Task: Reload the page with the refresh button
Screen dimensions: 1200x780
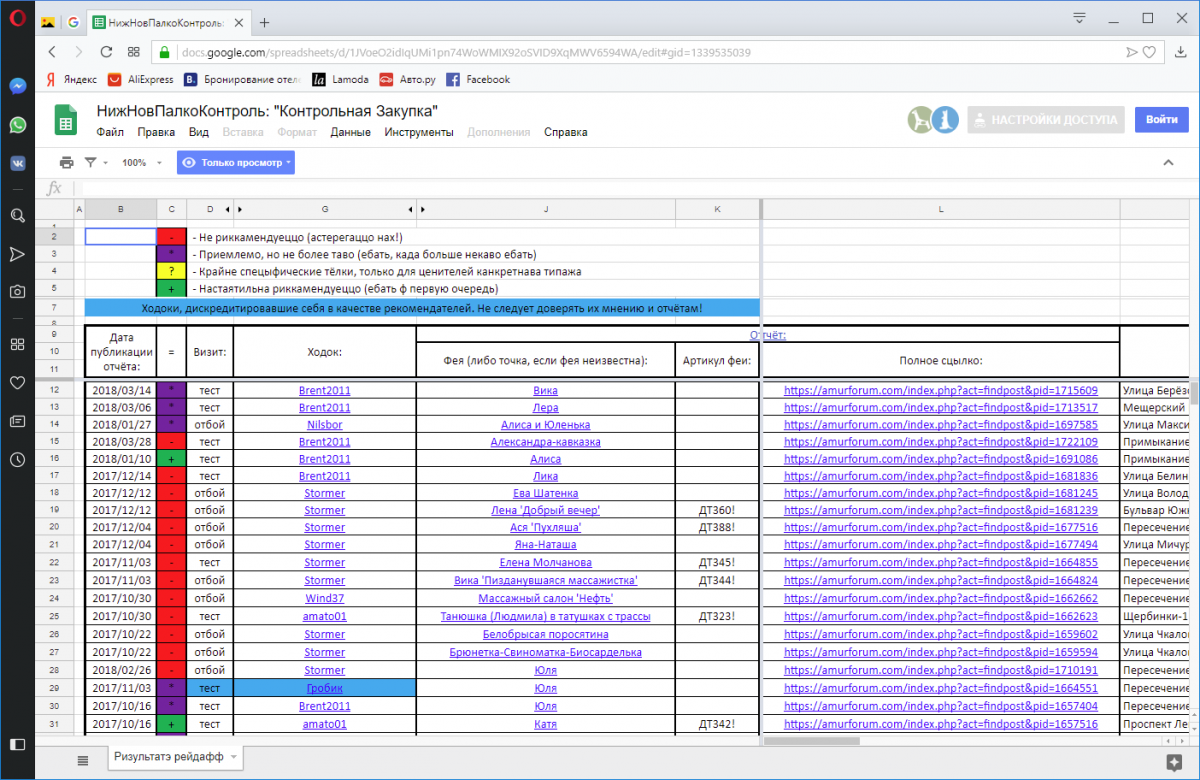Action: 106,52
